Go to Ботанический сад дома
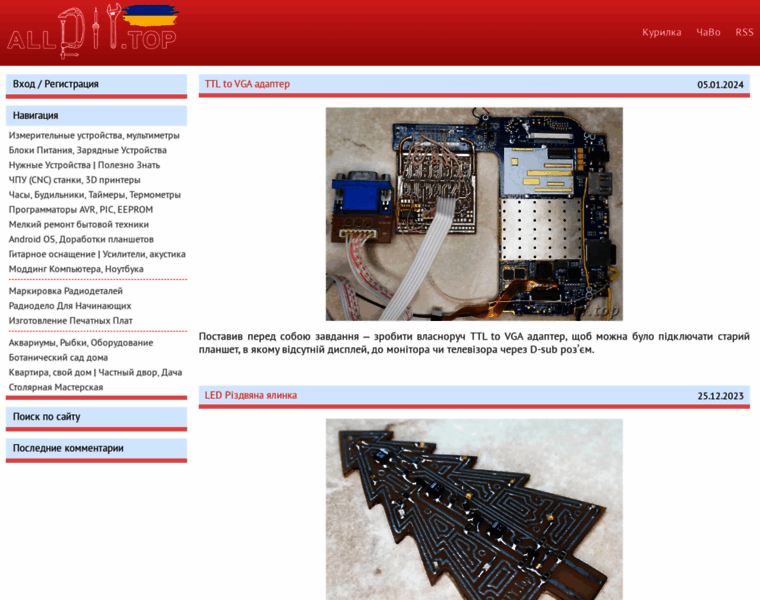 (58, 358)
